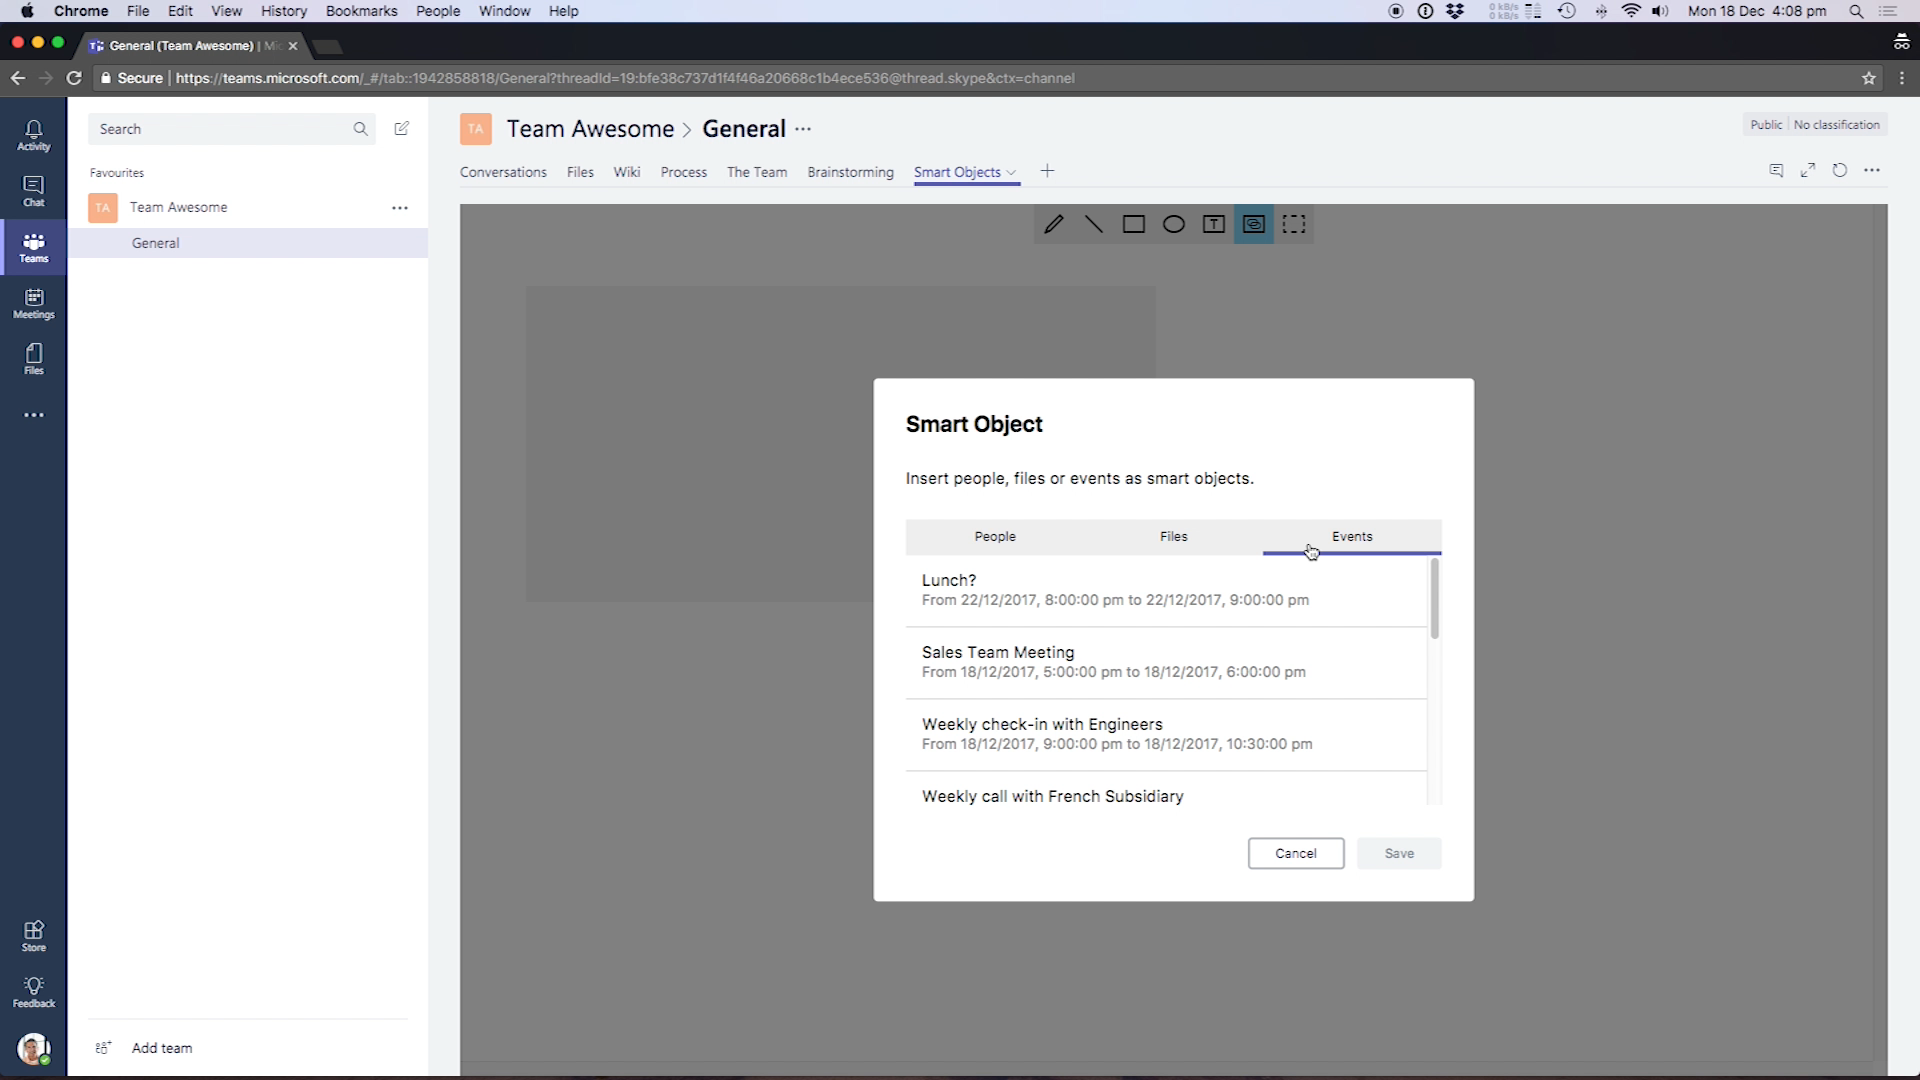Switch to the Files tab in dialog
This screenshot has width=1920, height=1080.
tap(1173, 537)
